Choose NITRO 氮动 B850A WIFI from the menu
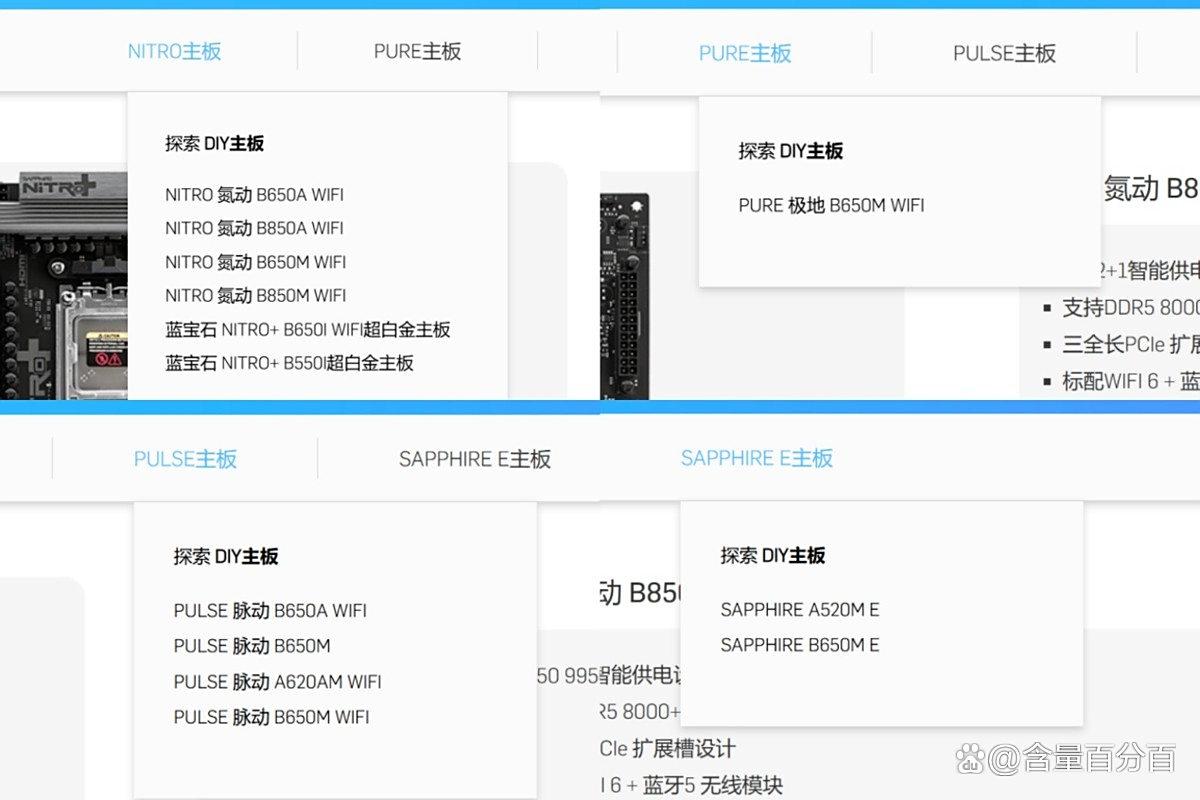This screenshot has height=800, width=1200. (254, 228)
